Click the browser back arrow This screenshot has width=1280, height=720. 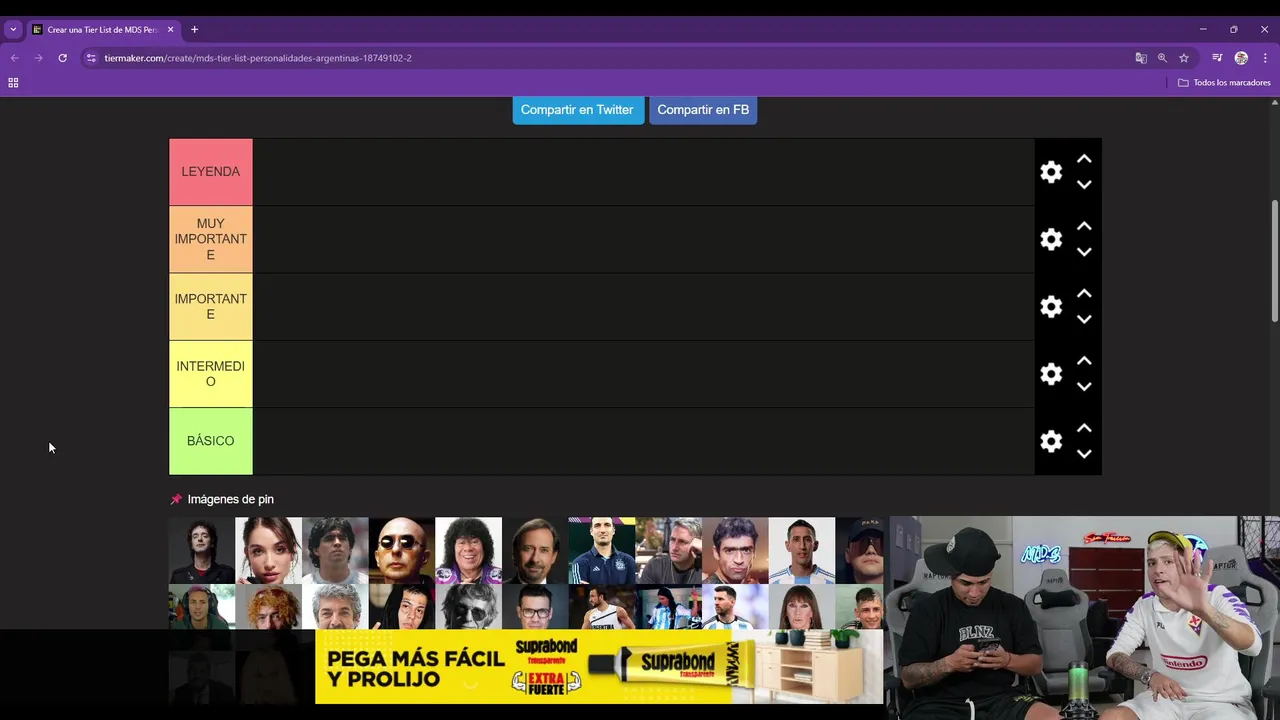(14, 58)
